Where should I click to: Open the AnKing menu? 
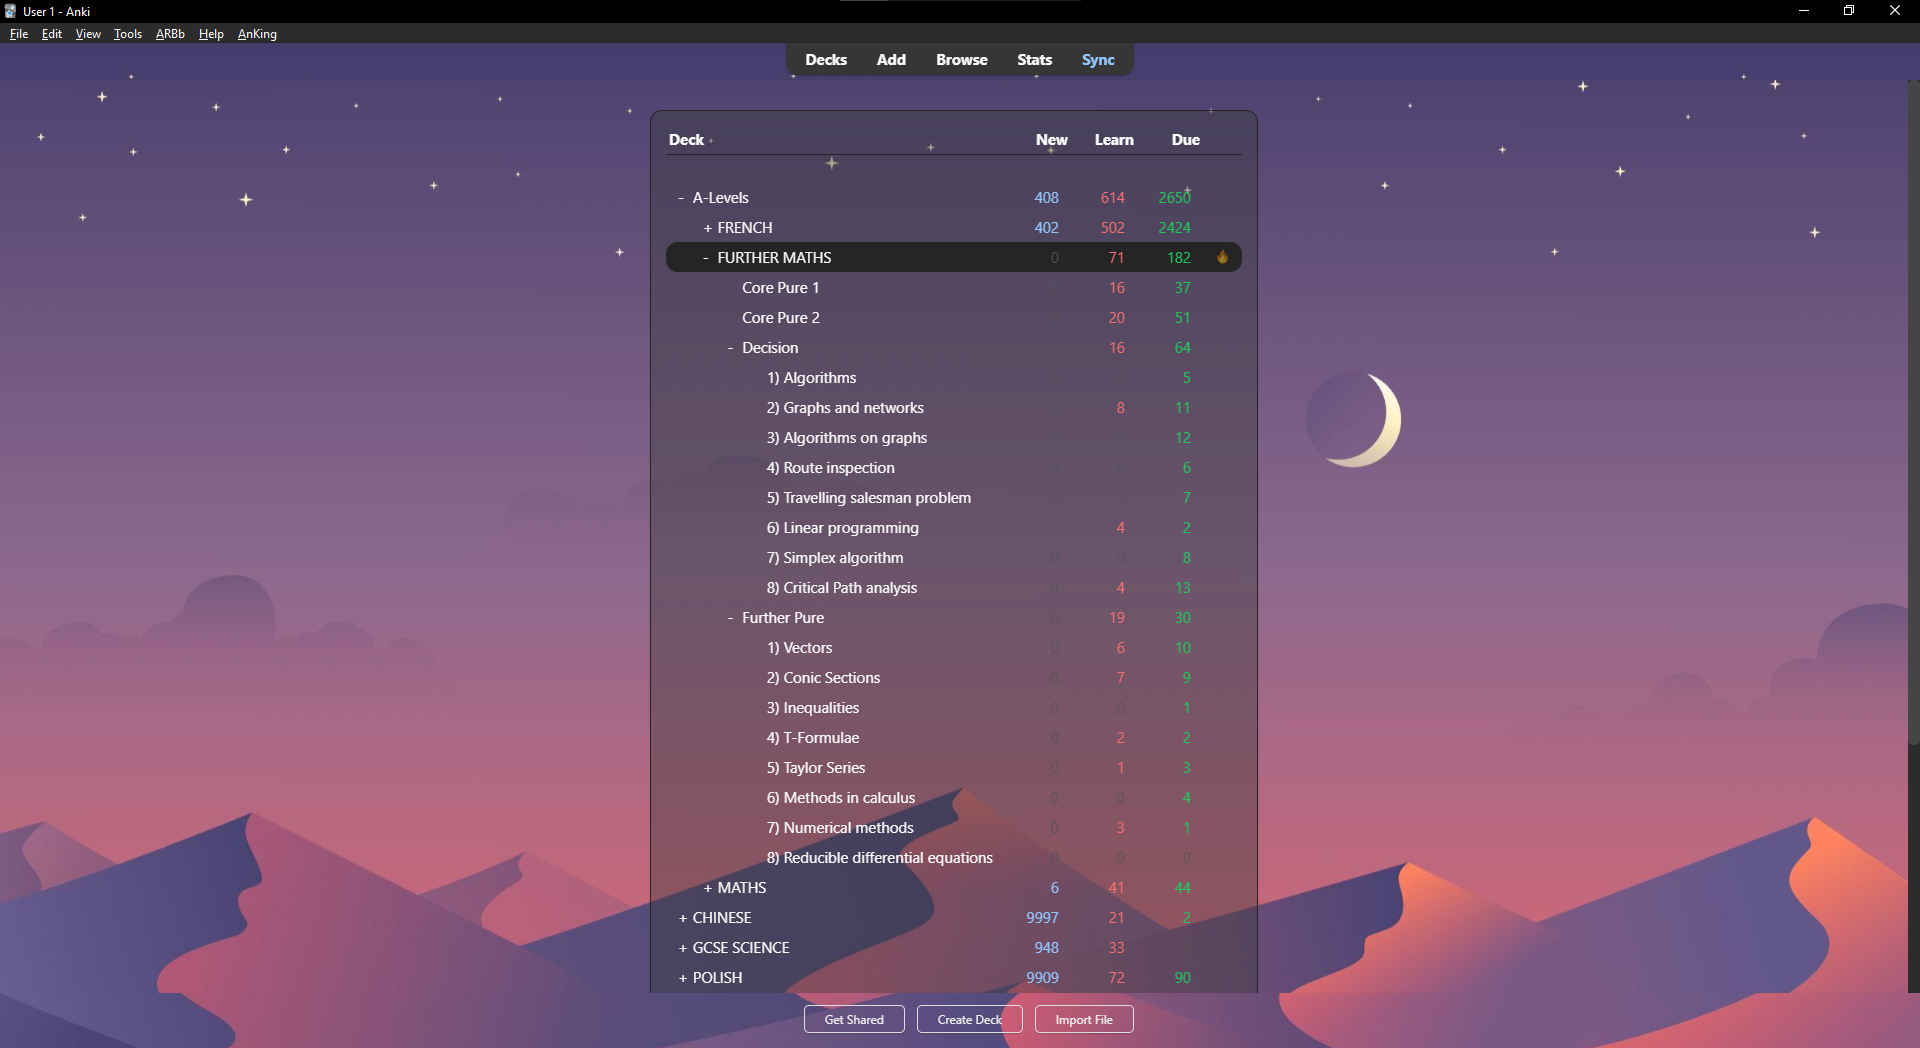pyautogui.click(x=257, y=34)
